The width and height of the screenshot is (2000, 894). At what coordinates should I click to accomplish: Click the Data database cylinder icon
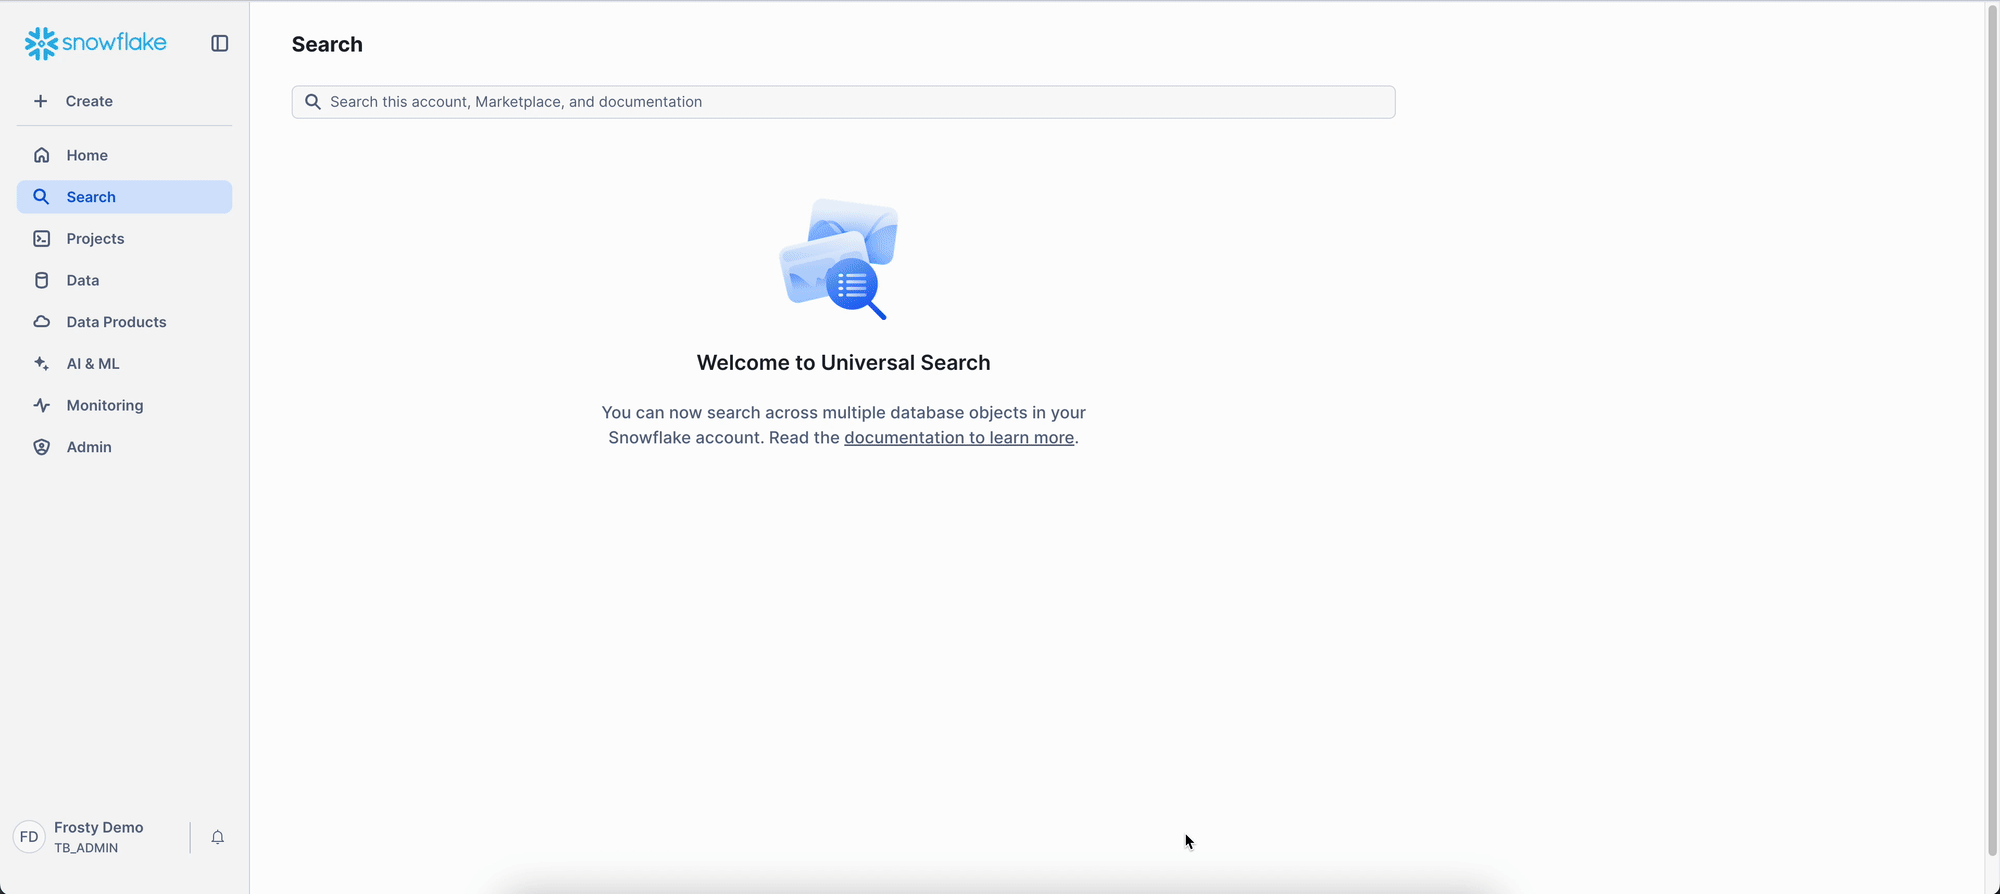click(x=41, y=280)
